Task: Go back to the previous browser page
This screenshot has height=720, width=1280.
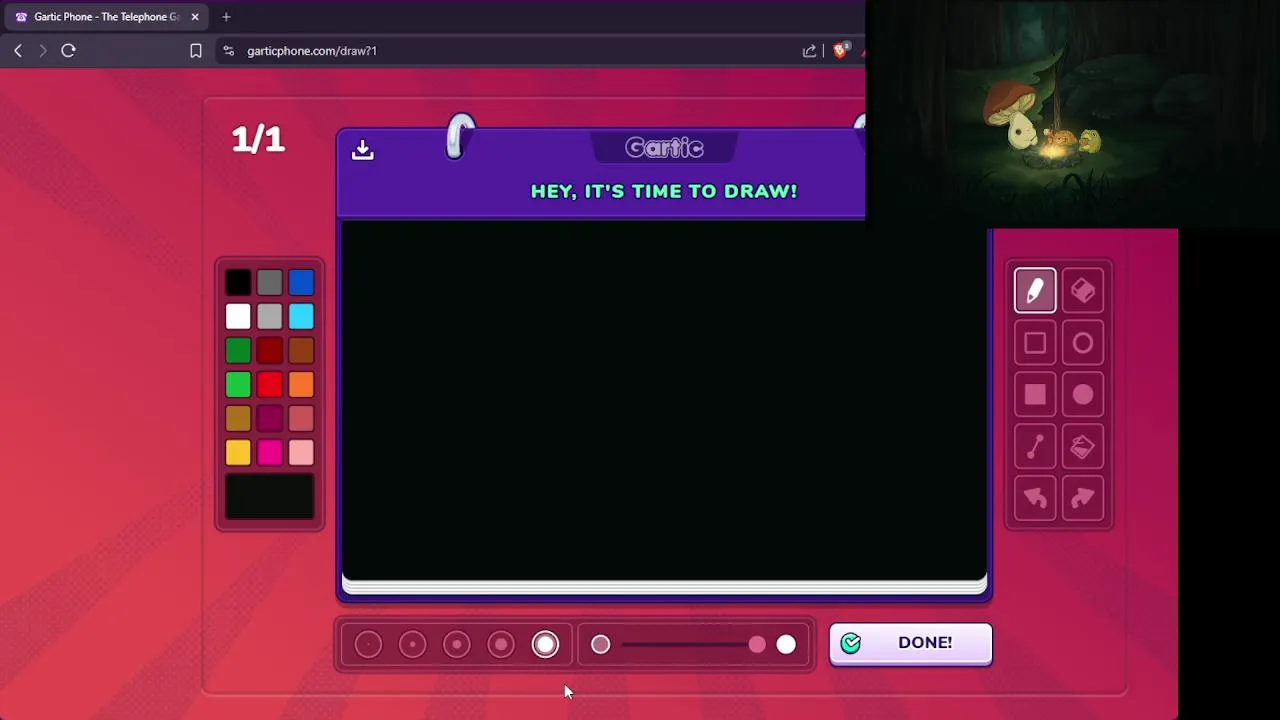Action: point(18,50)
